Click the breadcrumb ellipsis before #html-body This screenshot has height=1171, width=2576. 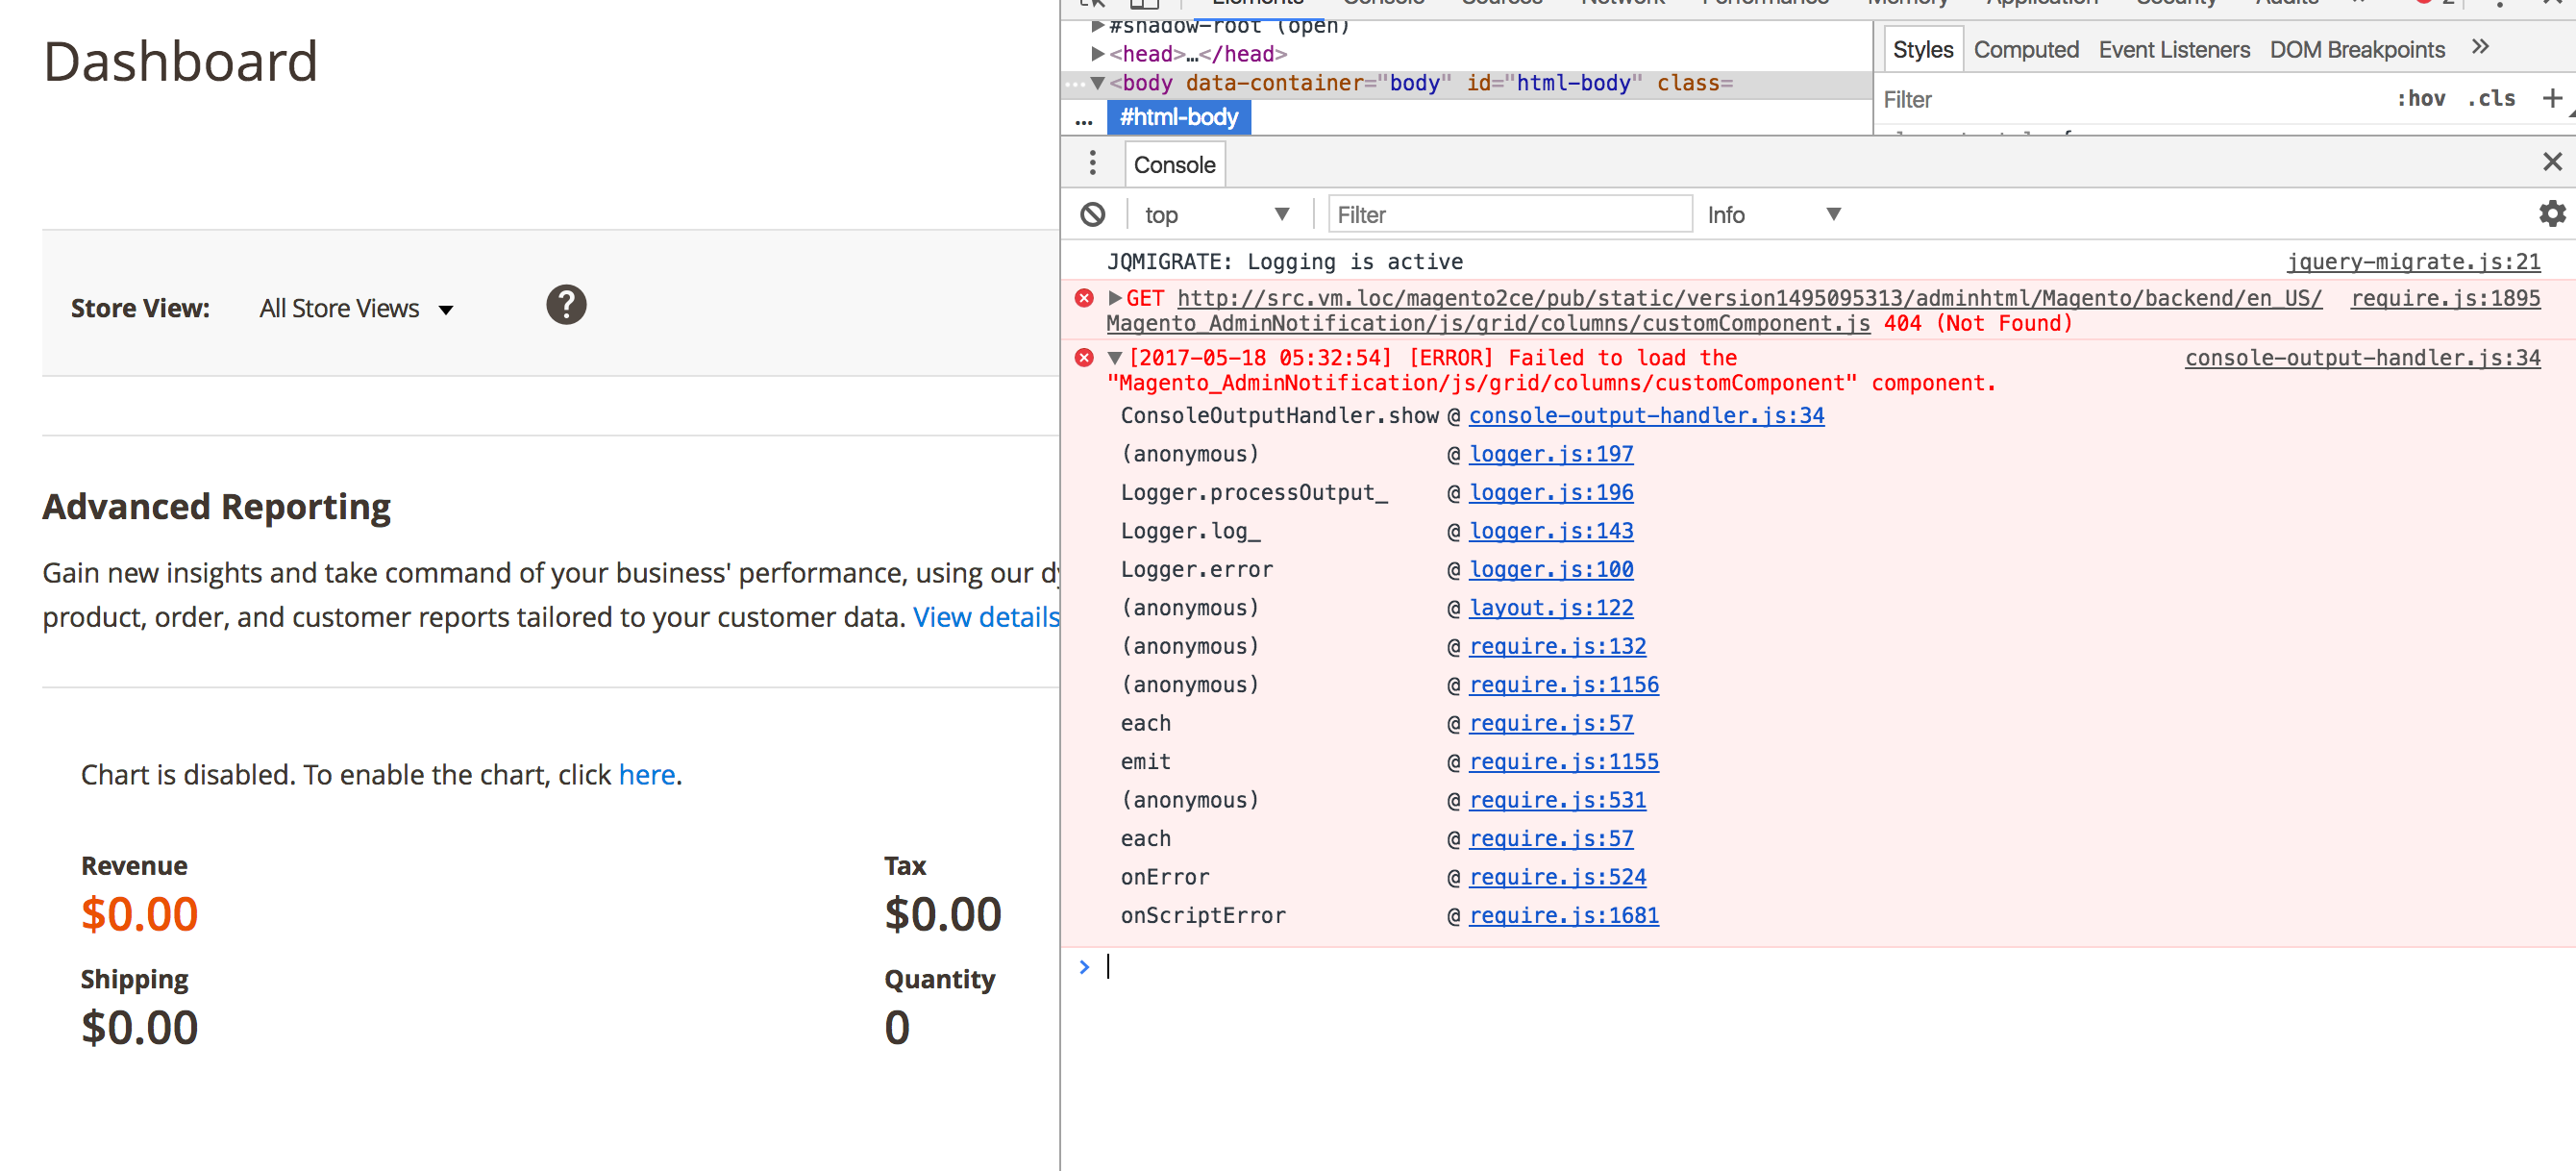[x=1083, y=119]
